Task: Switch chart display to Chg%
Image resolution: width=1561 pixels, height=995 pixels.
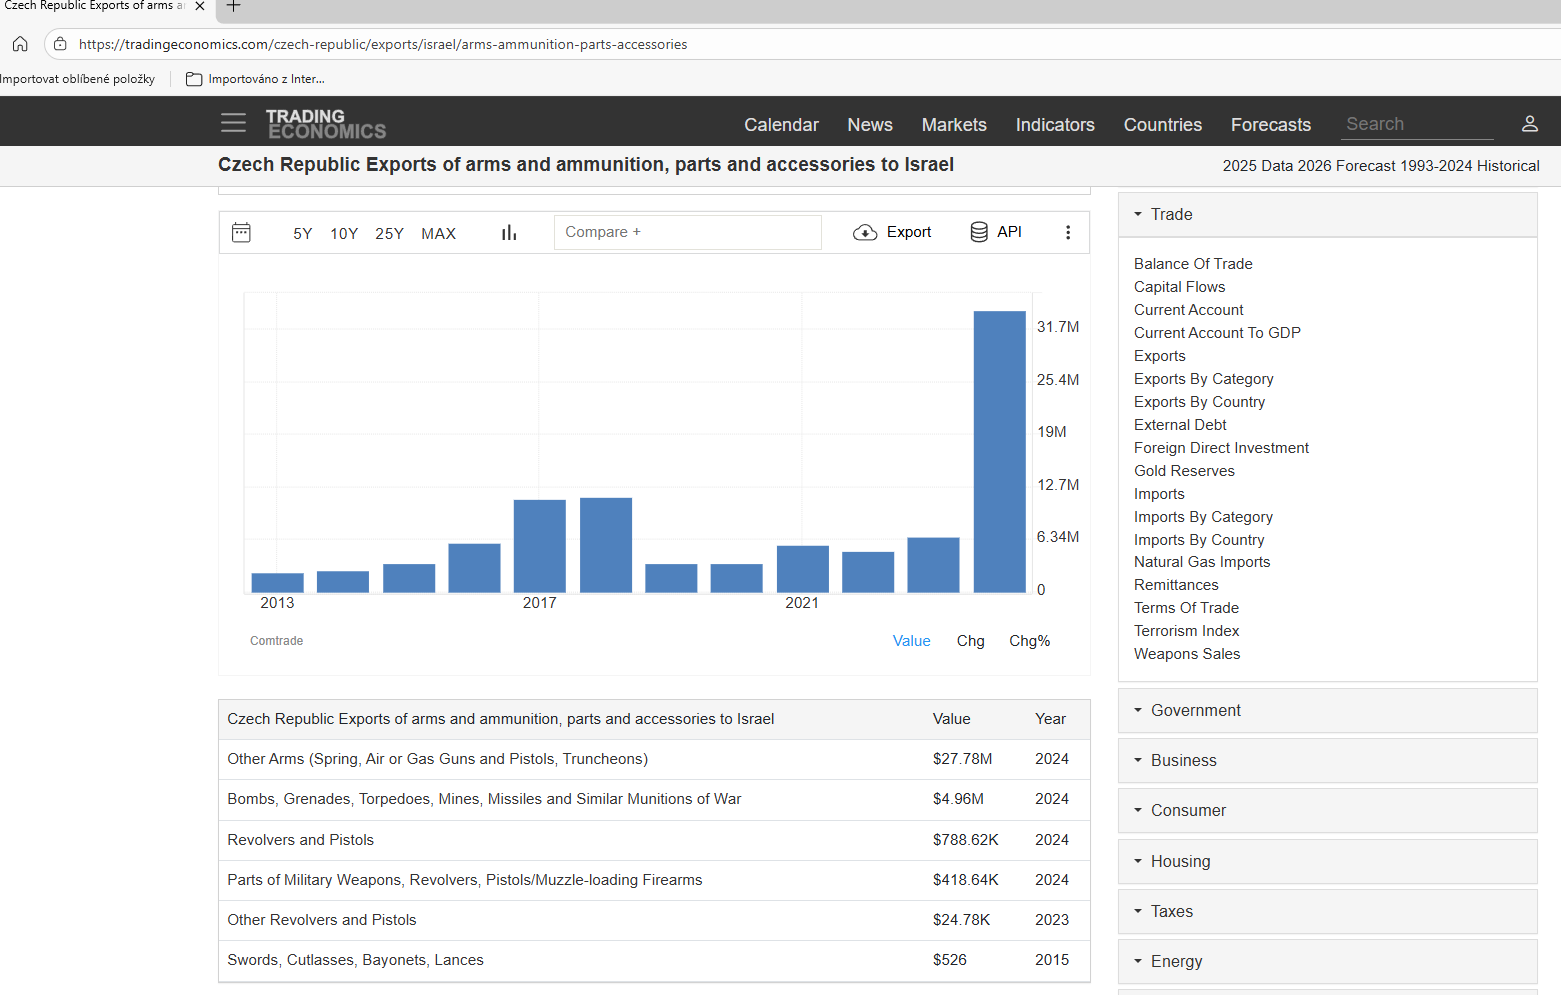Action: [x=1029, y=641]
